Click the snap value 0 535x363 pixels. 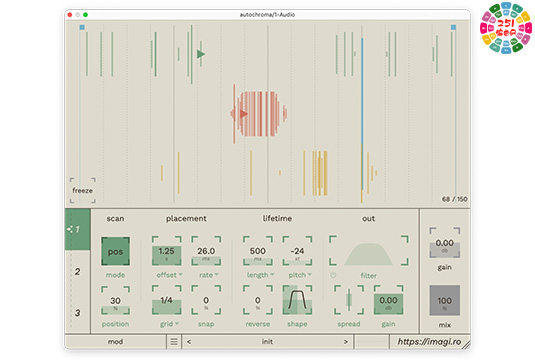[206, 300]
